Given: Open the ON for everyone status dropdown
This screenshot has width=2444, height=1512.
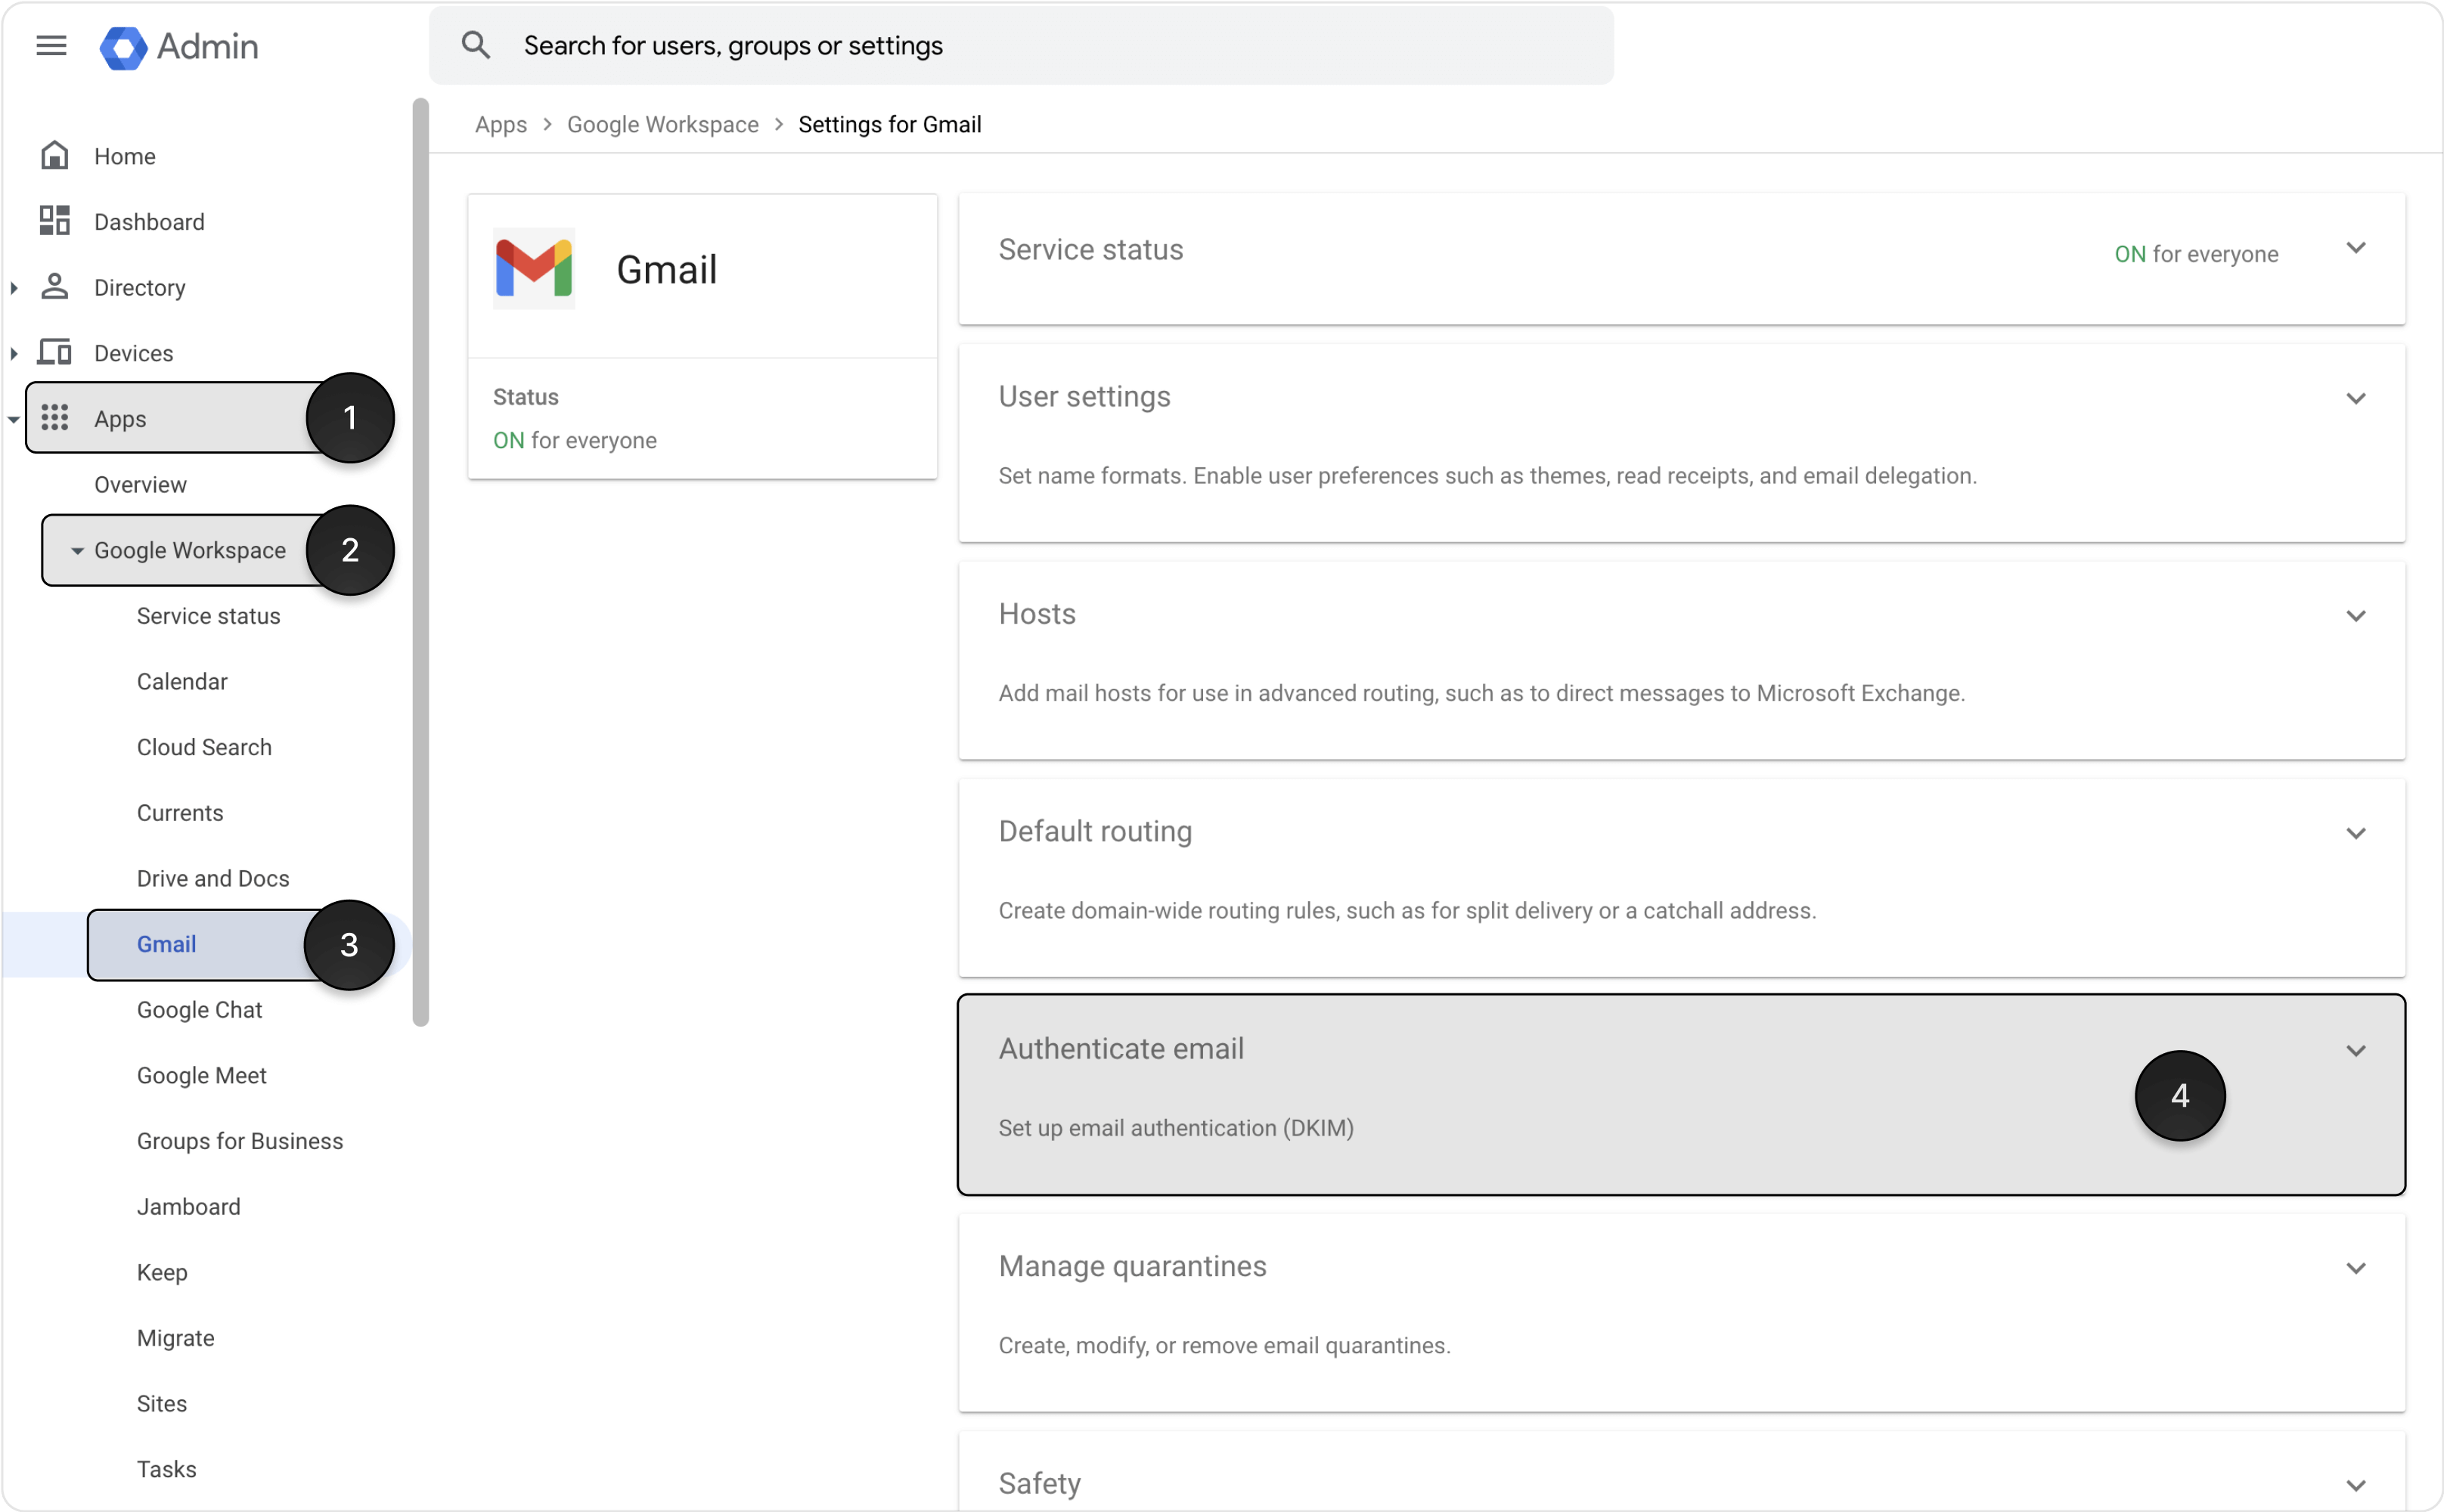Looking at the screenshot, I should pos(2357,248).
